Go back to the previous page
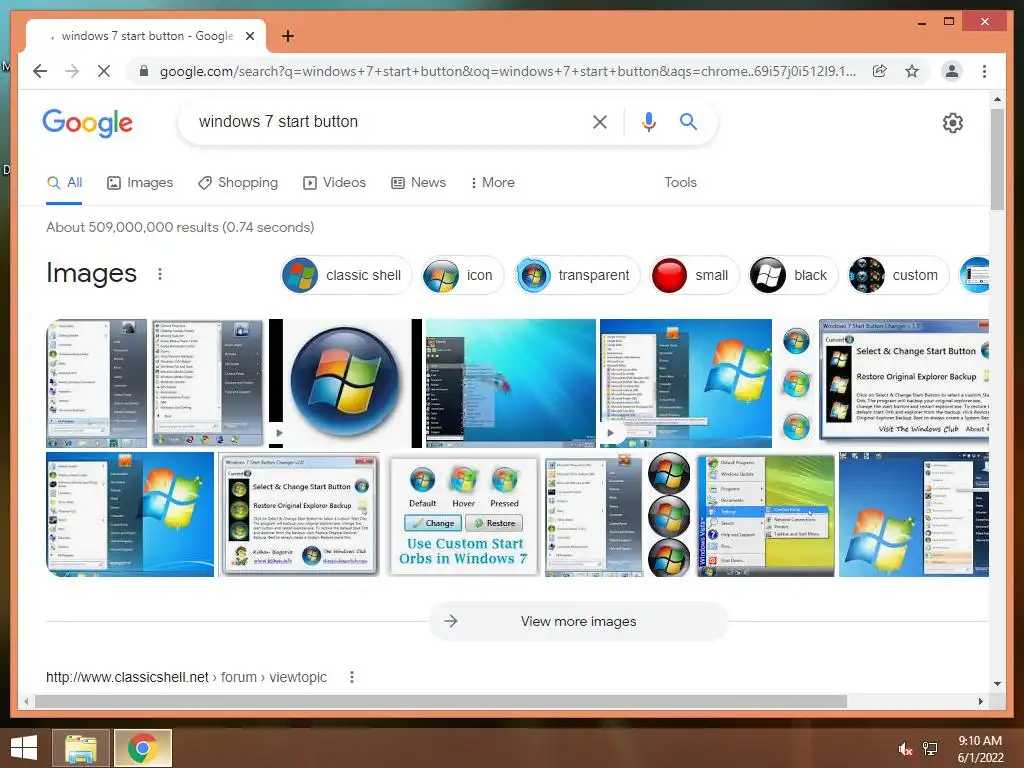The height and width of the screenshot is (768, 1024). (40, 71)
